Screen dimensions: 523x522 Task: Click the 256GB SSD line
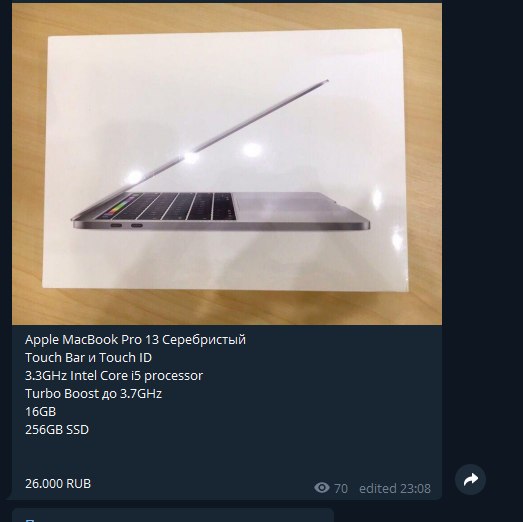pyautogui.click(x=57, y=430)
